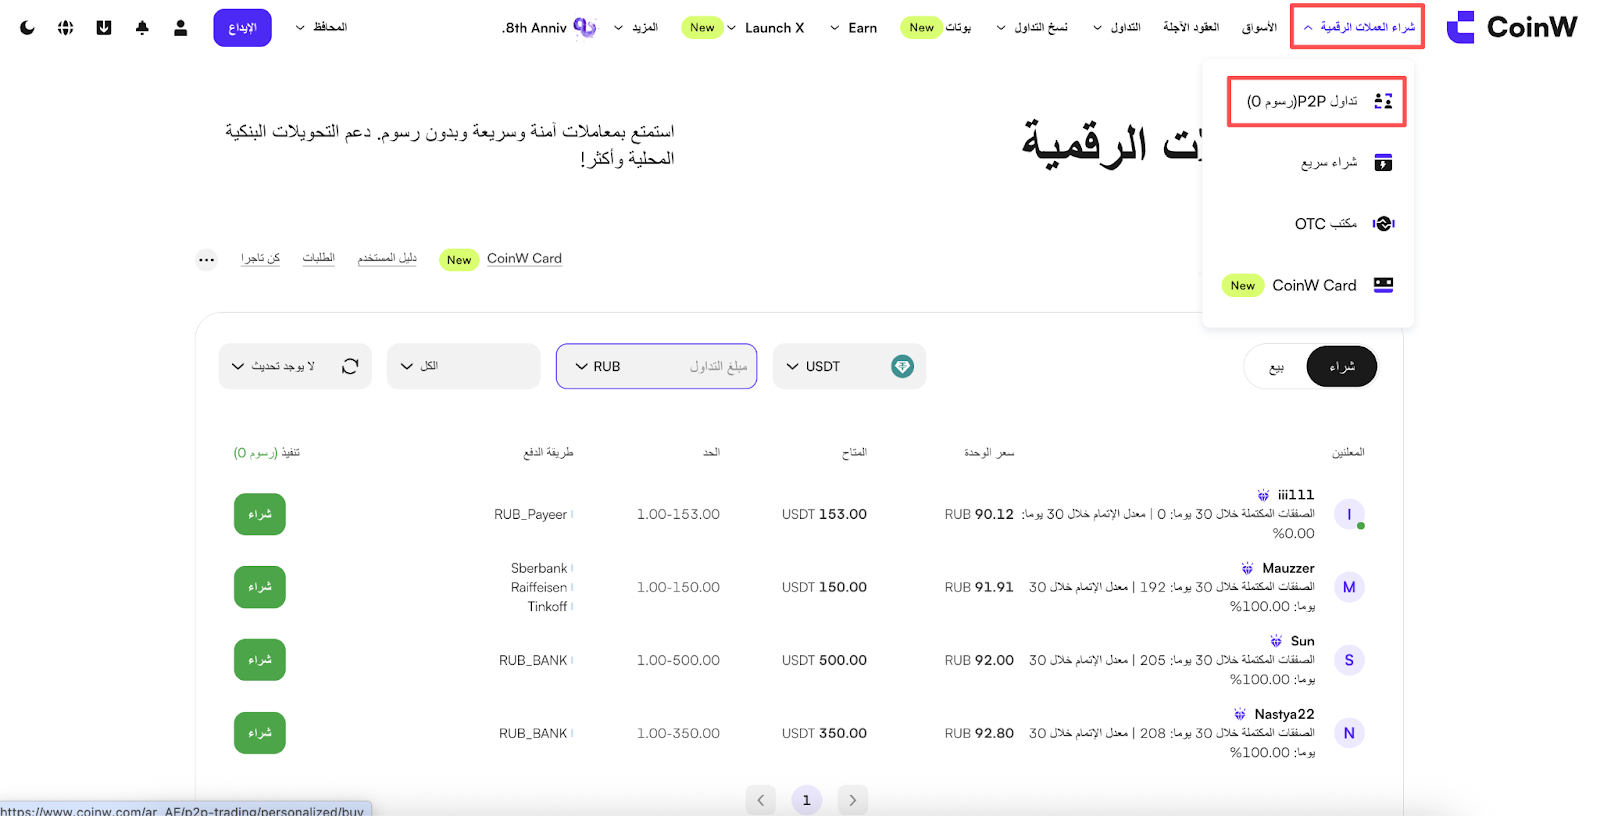Expand the Launch X dropdown
The width and height of the screenshot is (1600, 816).
point(766,28)
